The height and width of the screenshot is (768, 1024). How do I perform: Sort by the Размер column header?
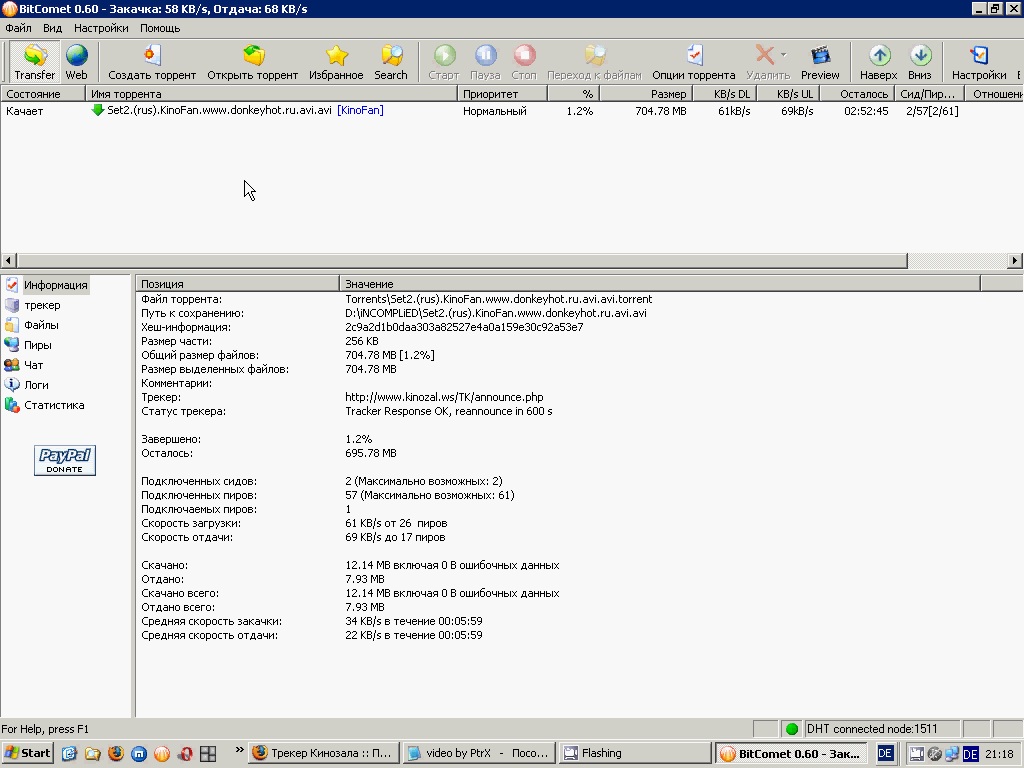(x=645, y=94)
